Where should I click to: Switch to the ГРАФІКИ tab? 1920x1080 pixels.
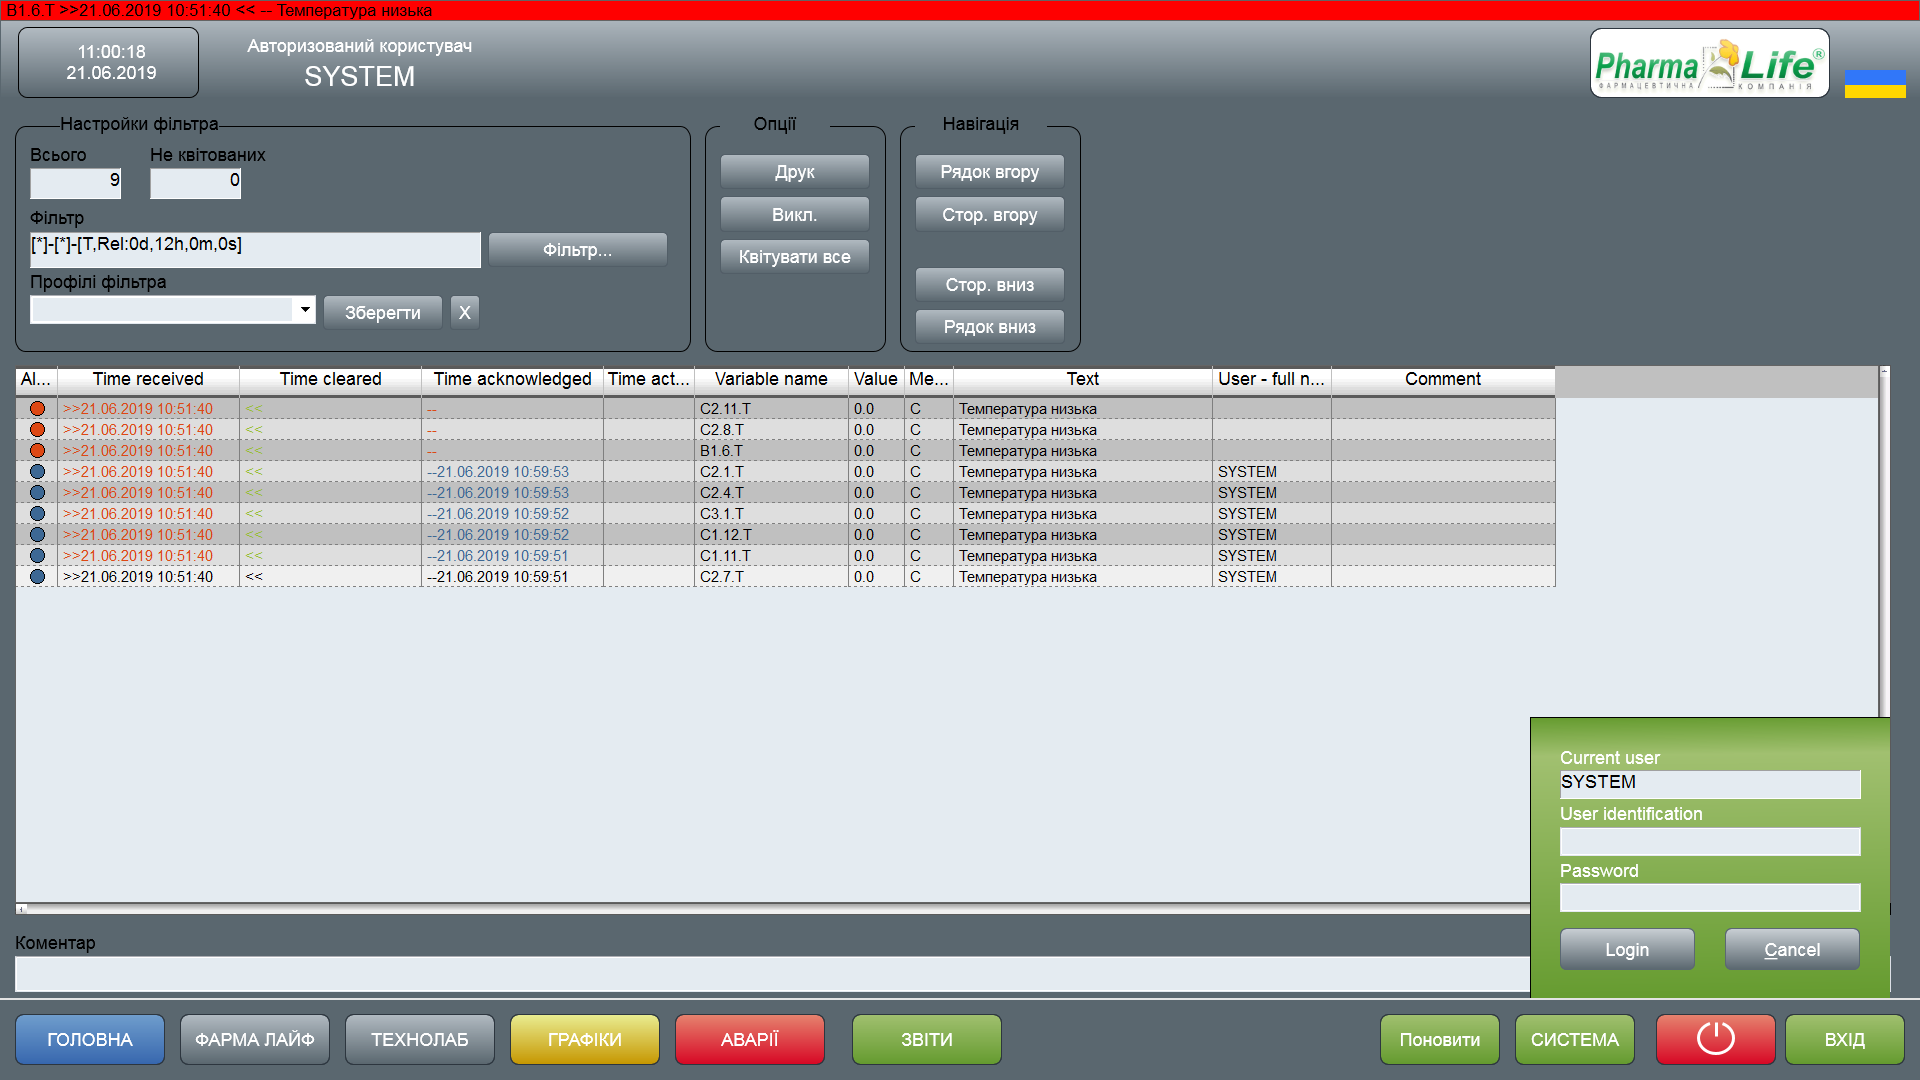pos(584,1039)
